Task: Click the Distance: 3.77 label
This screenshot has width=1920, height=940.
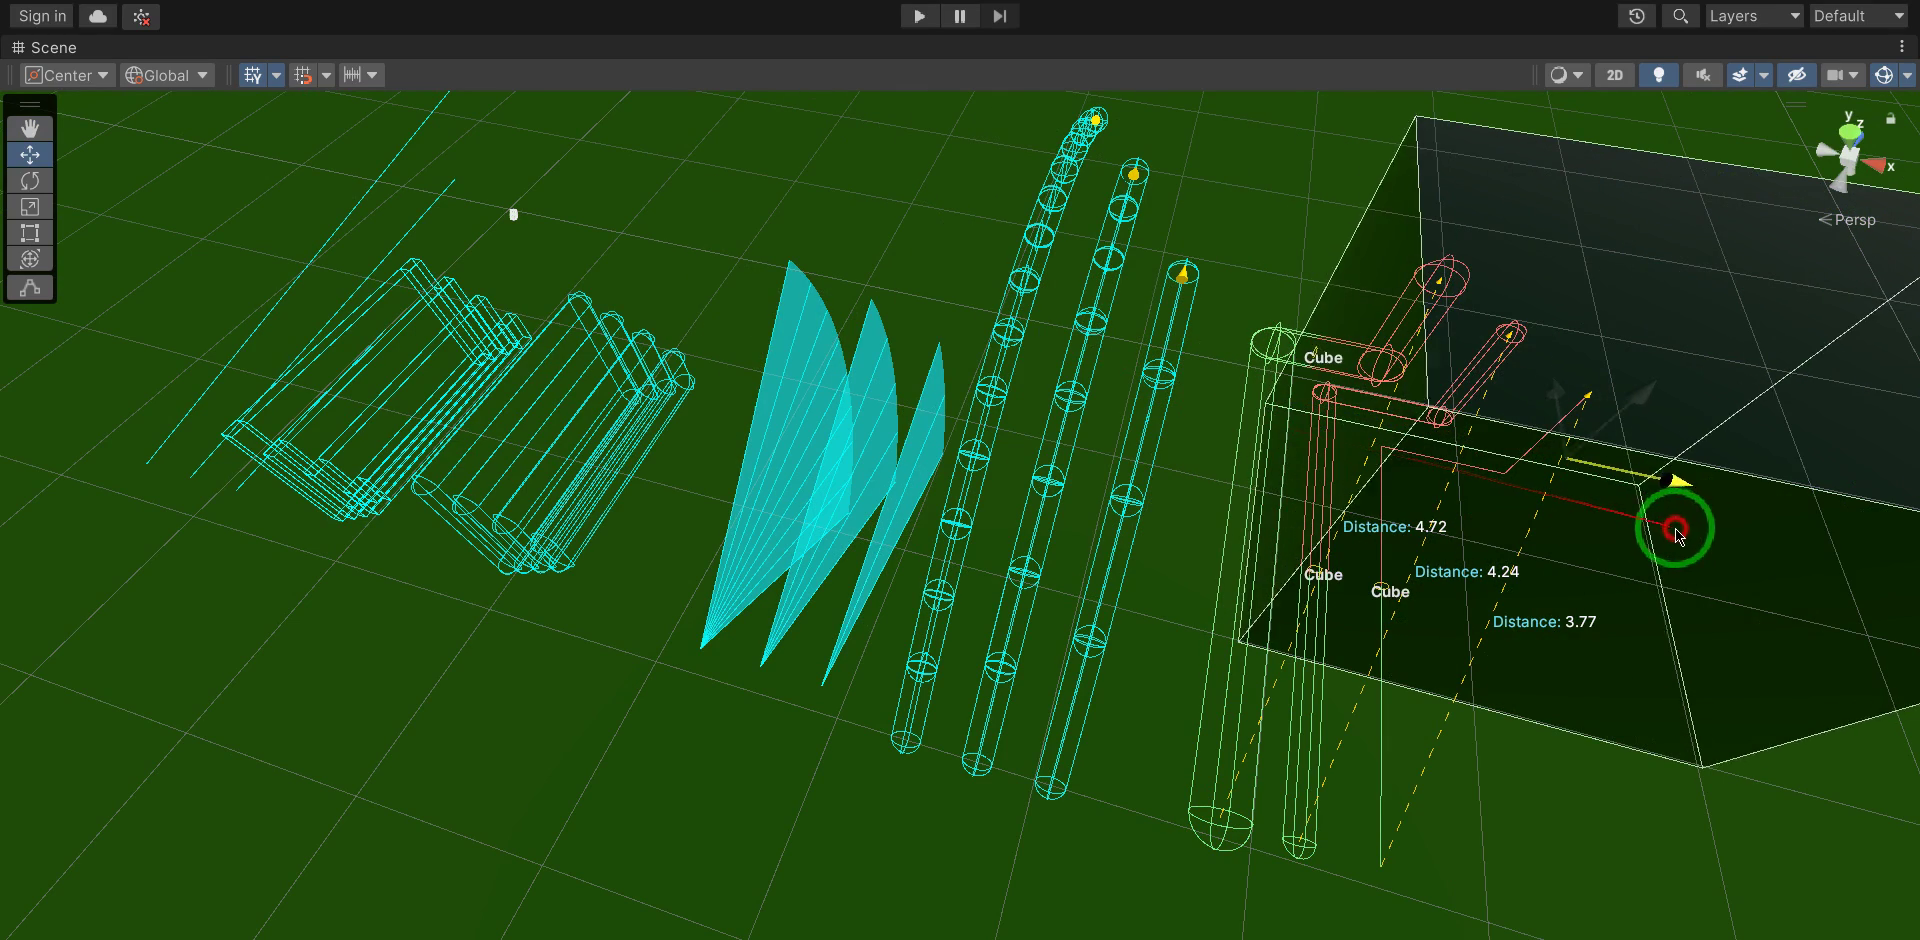Action: [1544, 621]
